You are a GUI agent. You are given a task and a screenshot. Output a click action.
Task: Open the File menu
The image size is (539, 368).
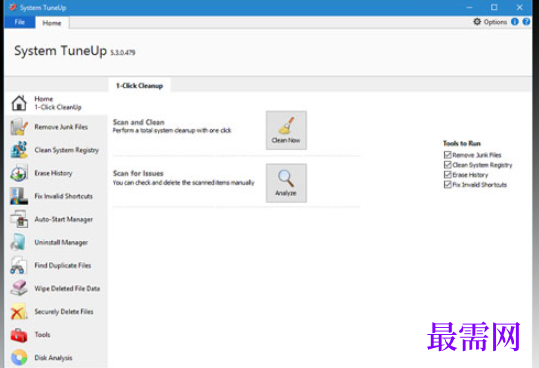coord(20,22)
